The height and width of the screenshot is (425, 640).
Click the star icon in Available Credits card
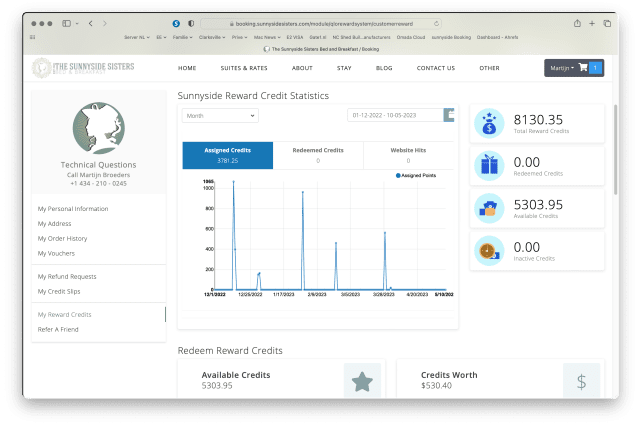[362, 381]
